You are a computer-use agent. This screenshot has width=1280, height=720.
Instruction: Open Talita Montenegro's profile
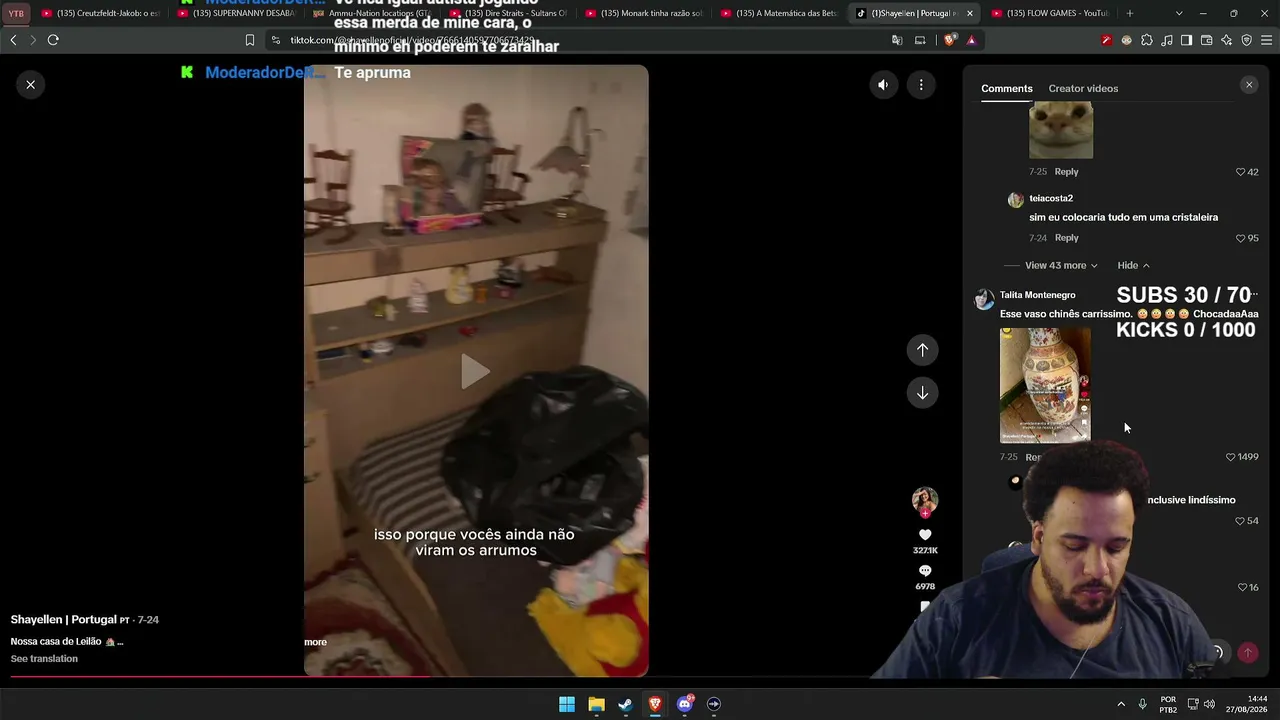[1038, 295]
